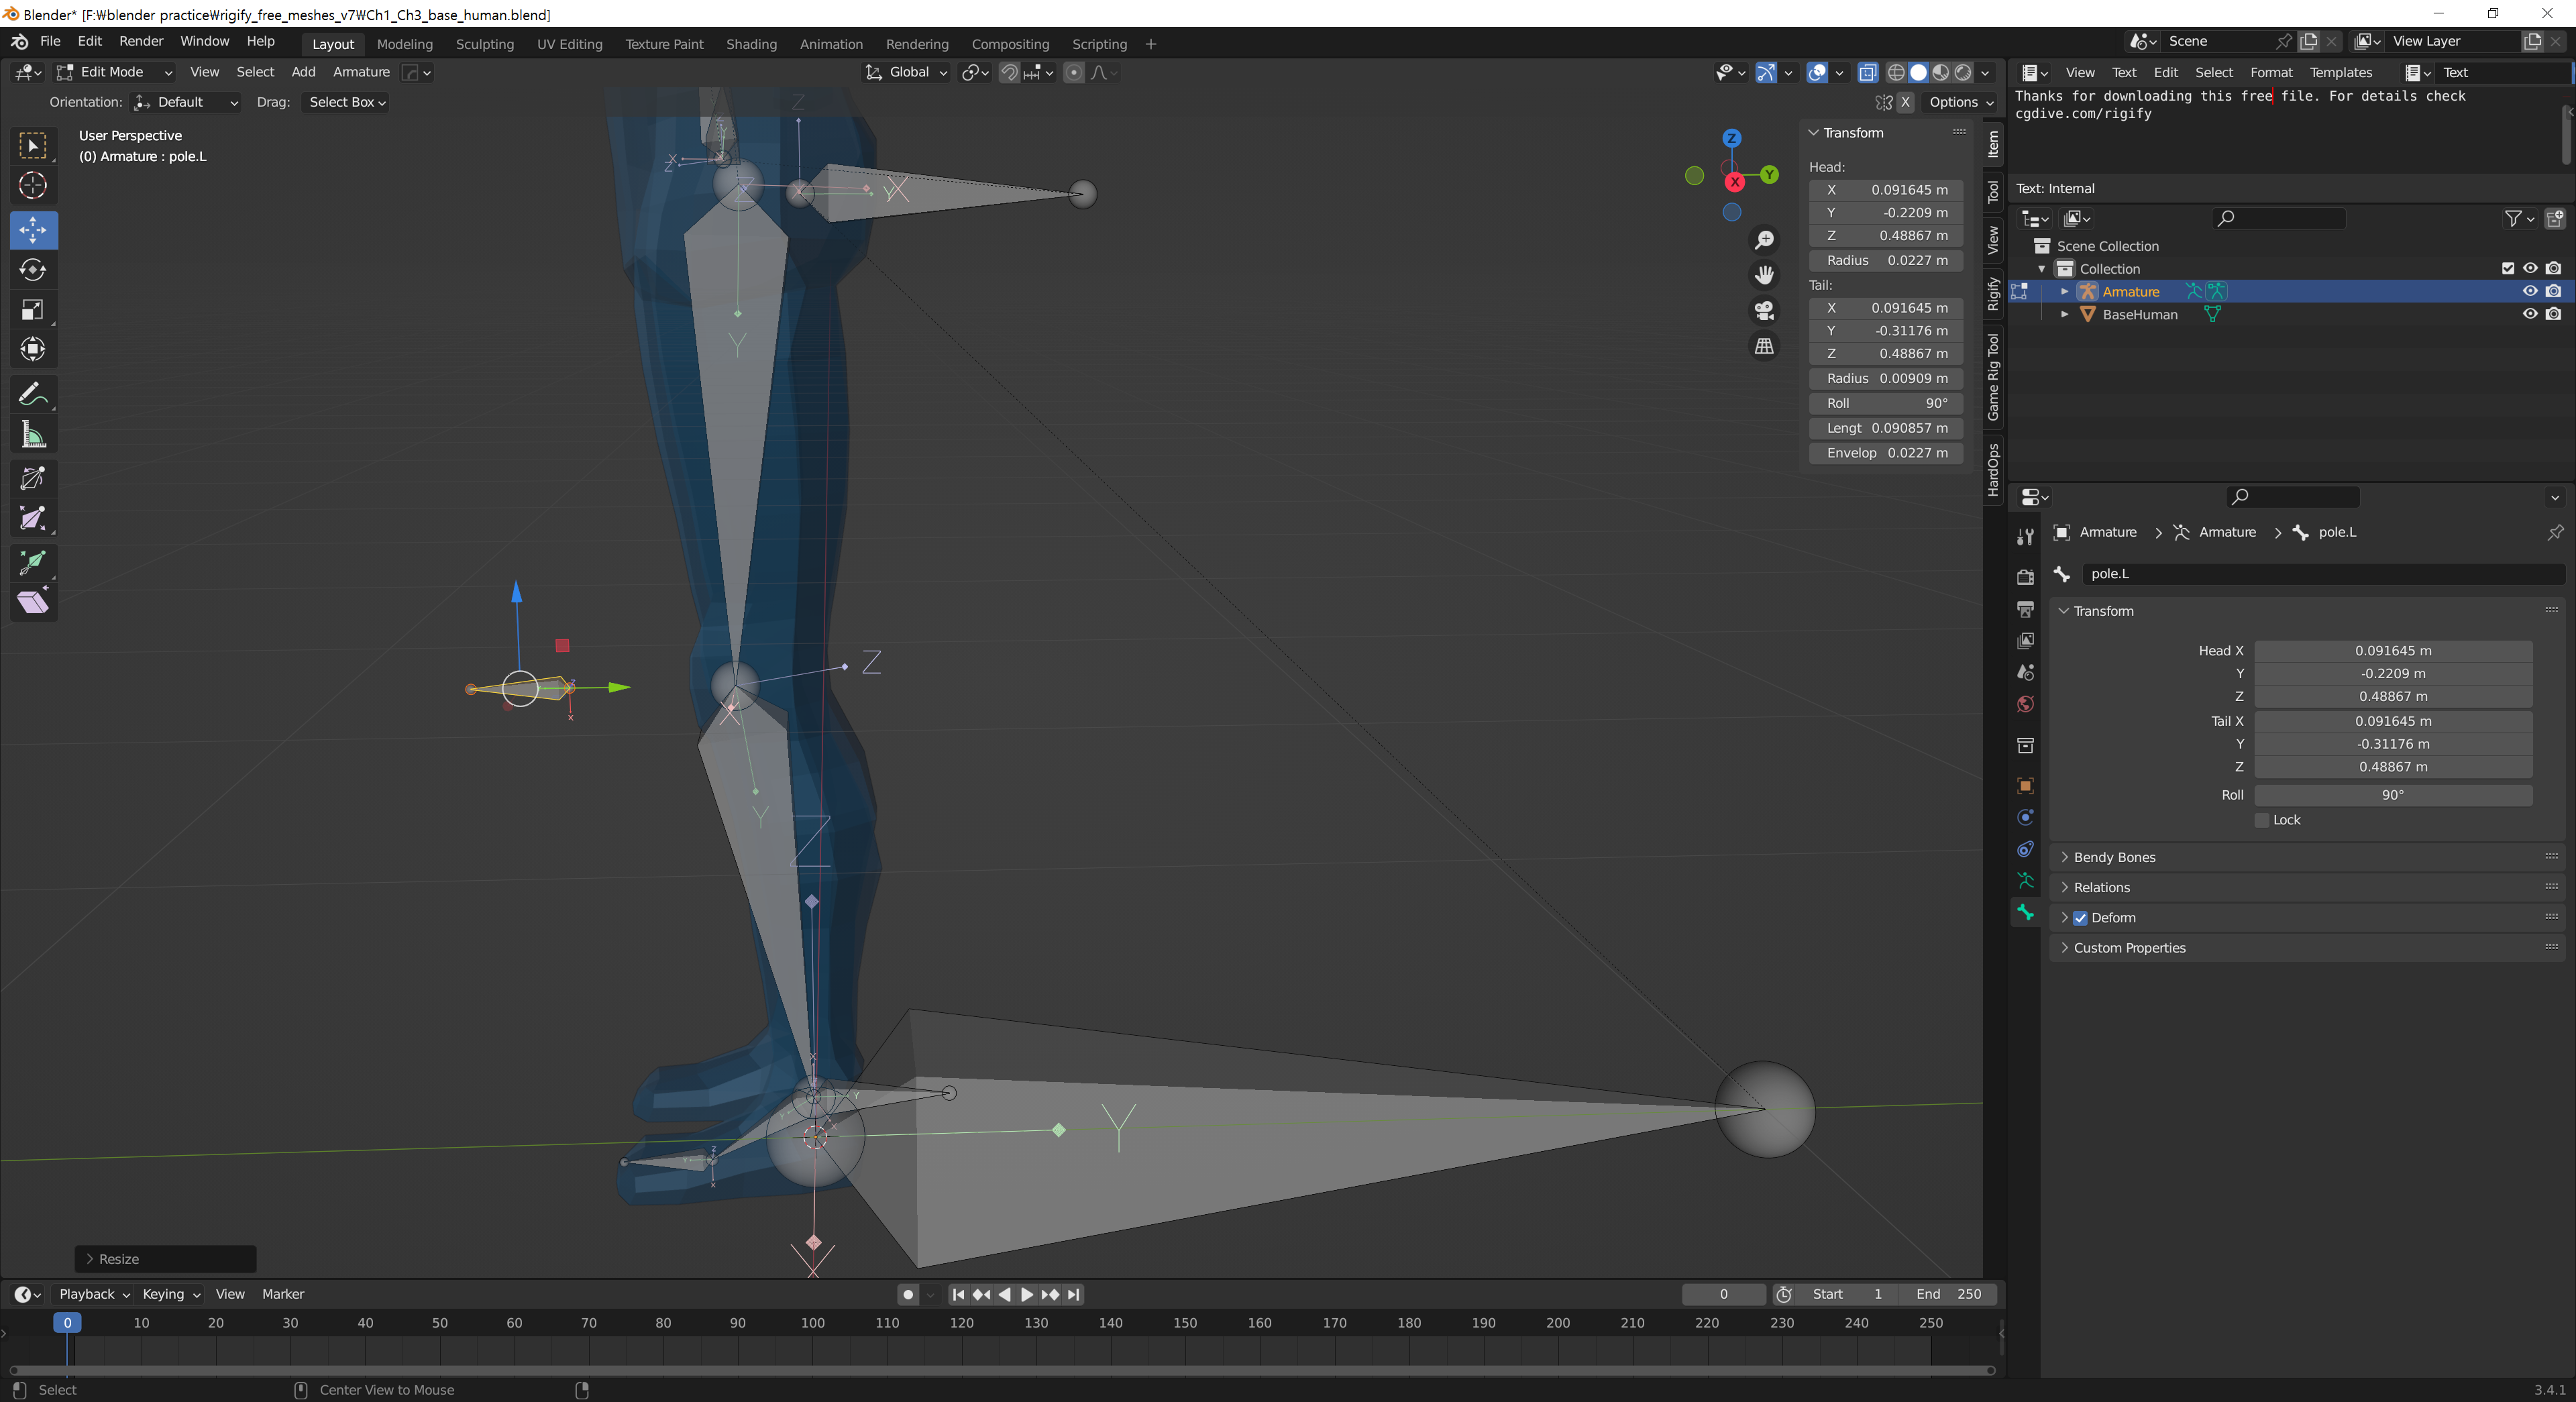The width and height of the screenshot is (2576, 1402).
Task: Expand the Bendy Bones panel
Action: 2114,857
